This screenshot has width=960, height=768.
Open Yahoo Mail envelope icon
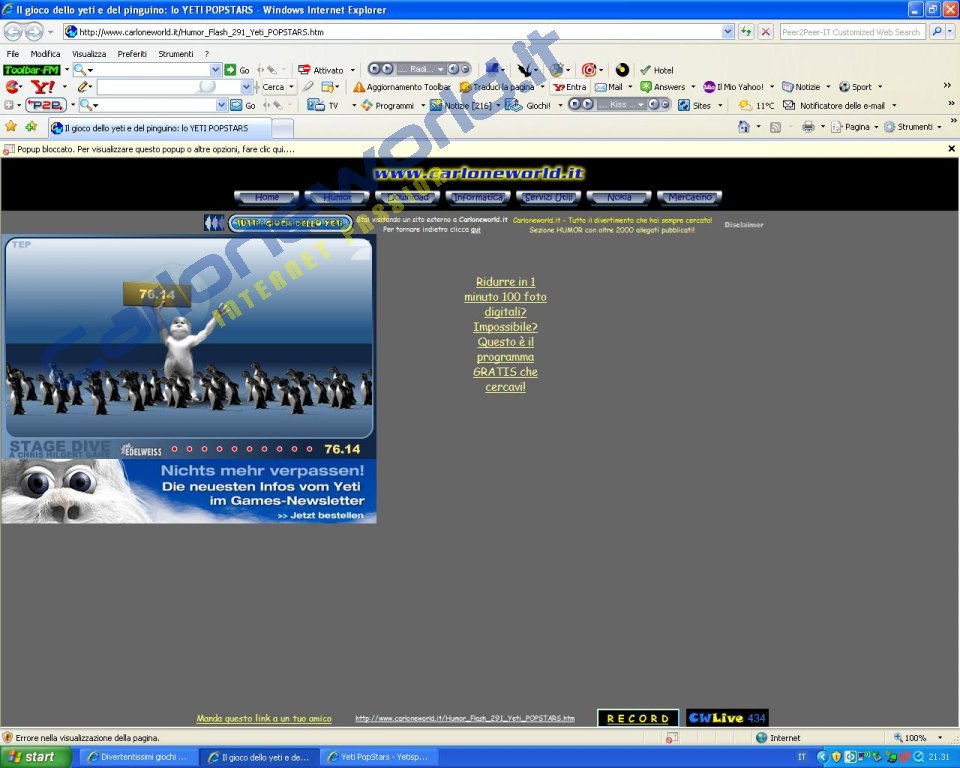click(601, 87)
